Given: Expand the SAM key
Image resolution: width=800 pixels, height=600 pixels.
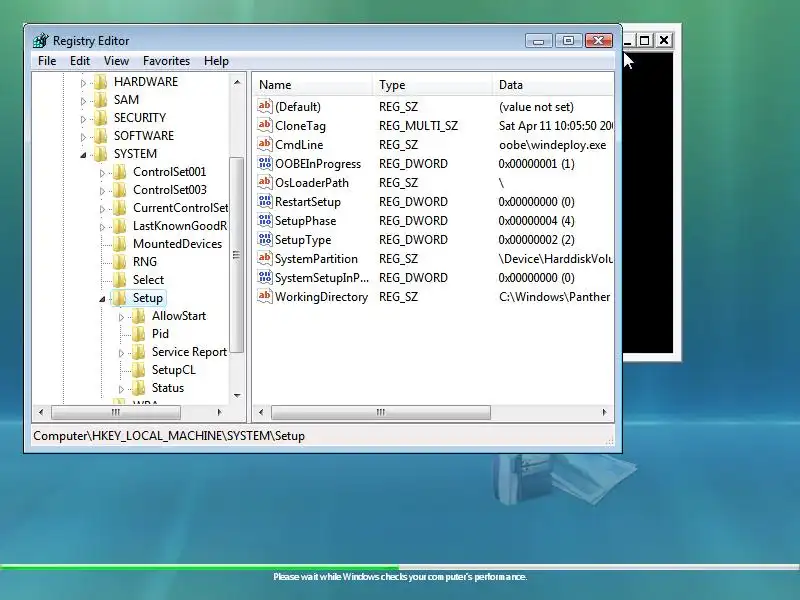Looking at the screenshot, I should click(83, 101).
